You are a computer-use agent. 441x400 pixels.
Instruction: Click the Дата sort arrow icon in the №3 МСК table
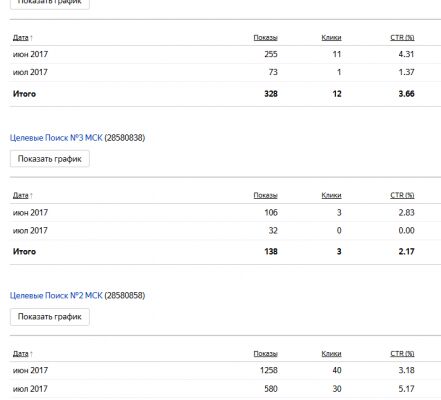(31, 196)
